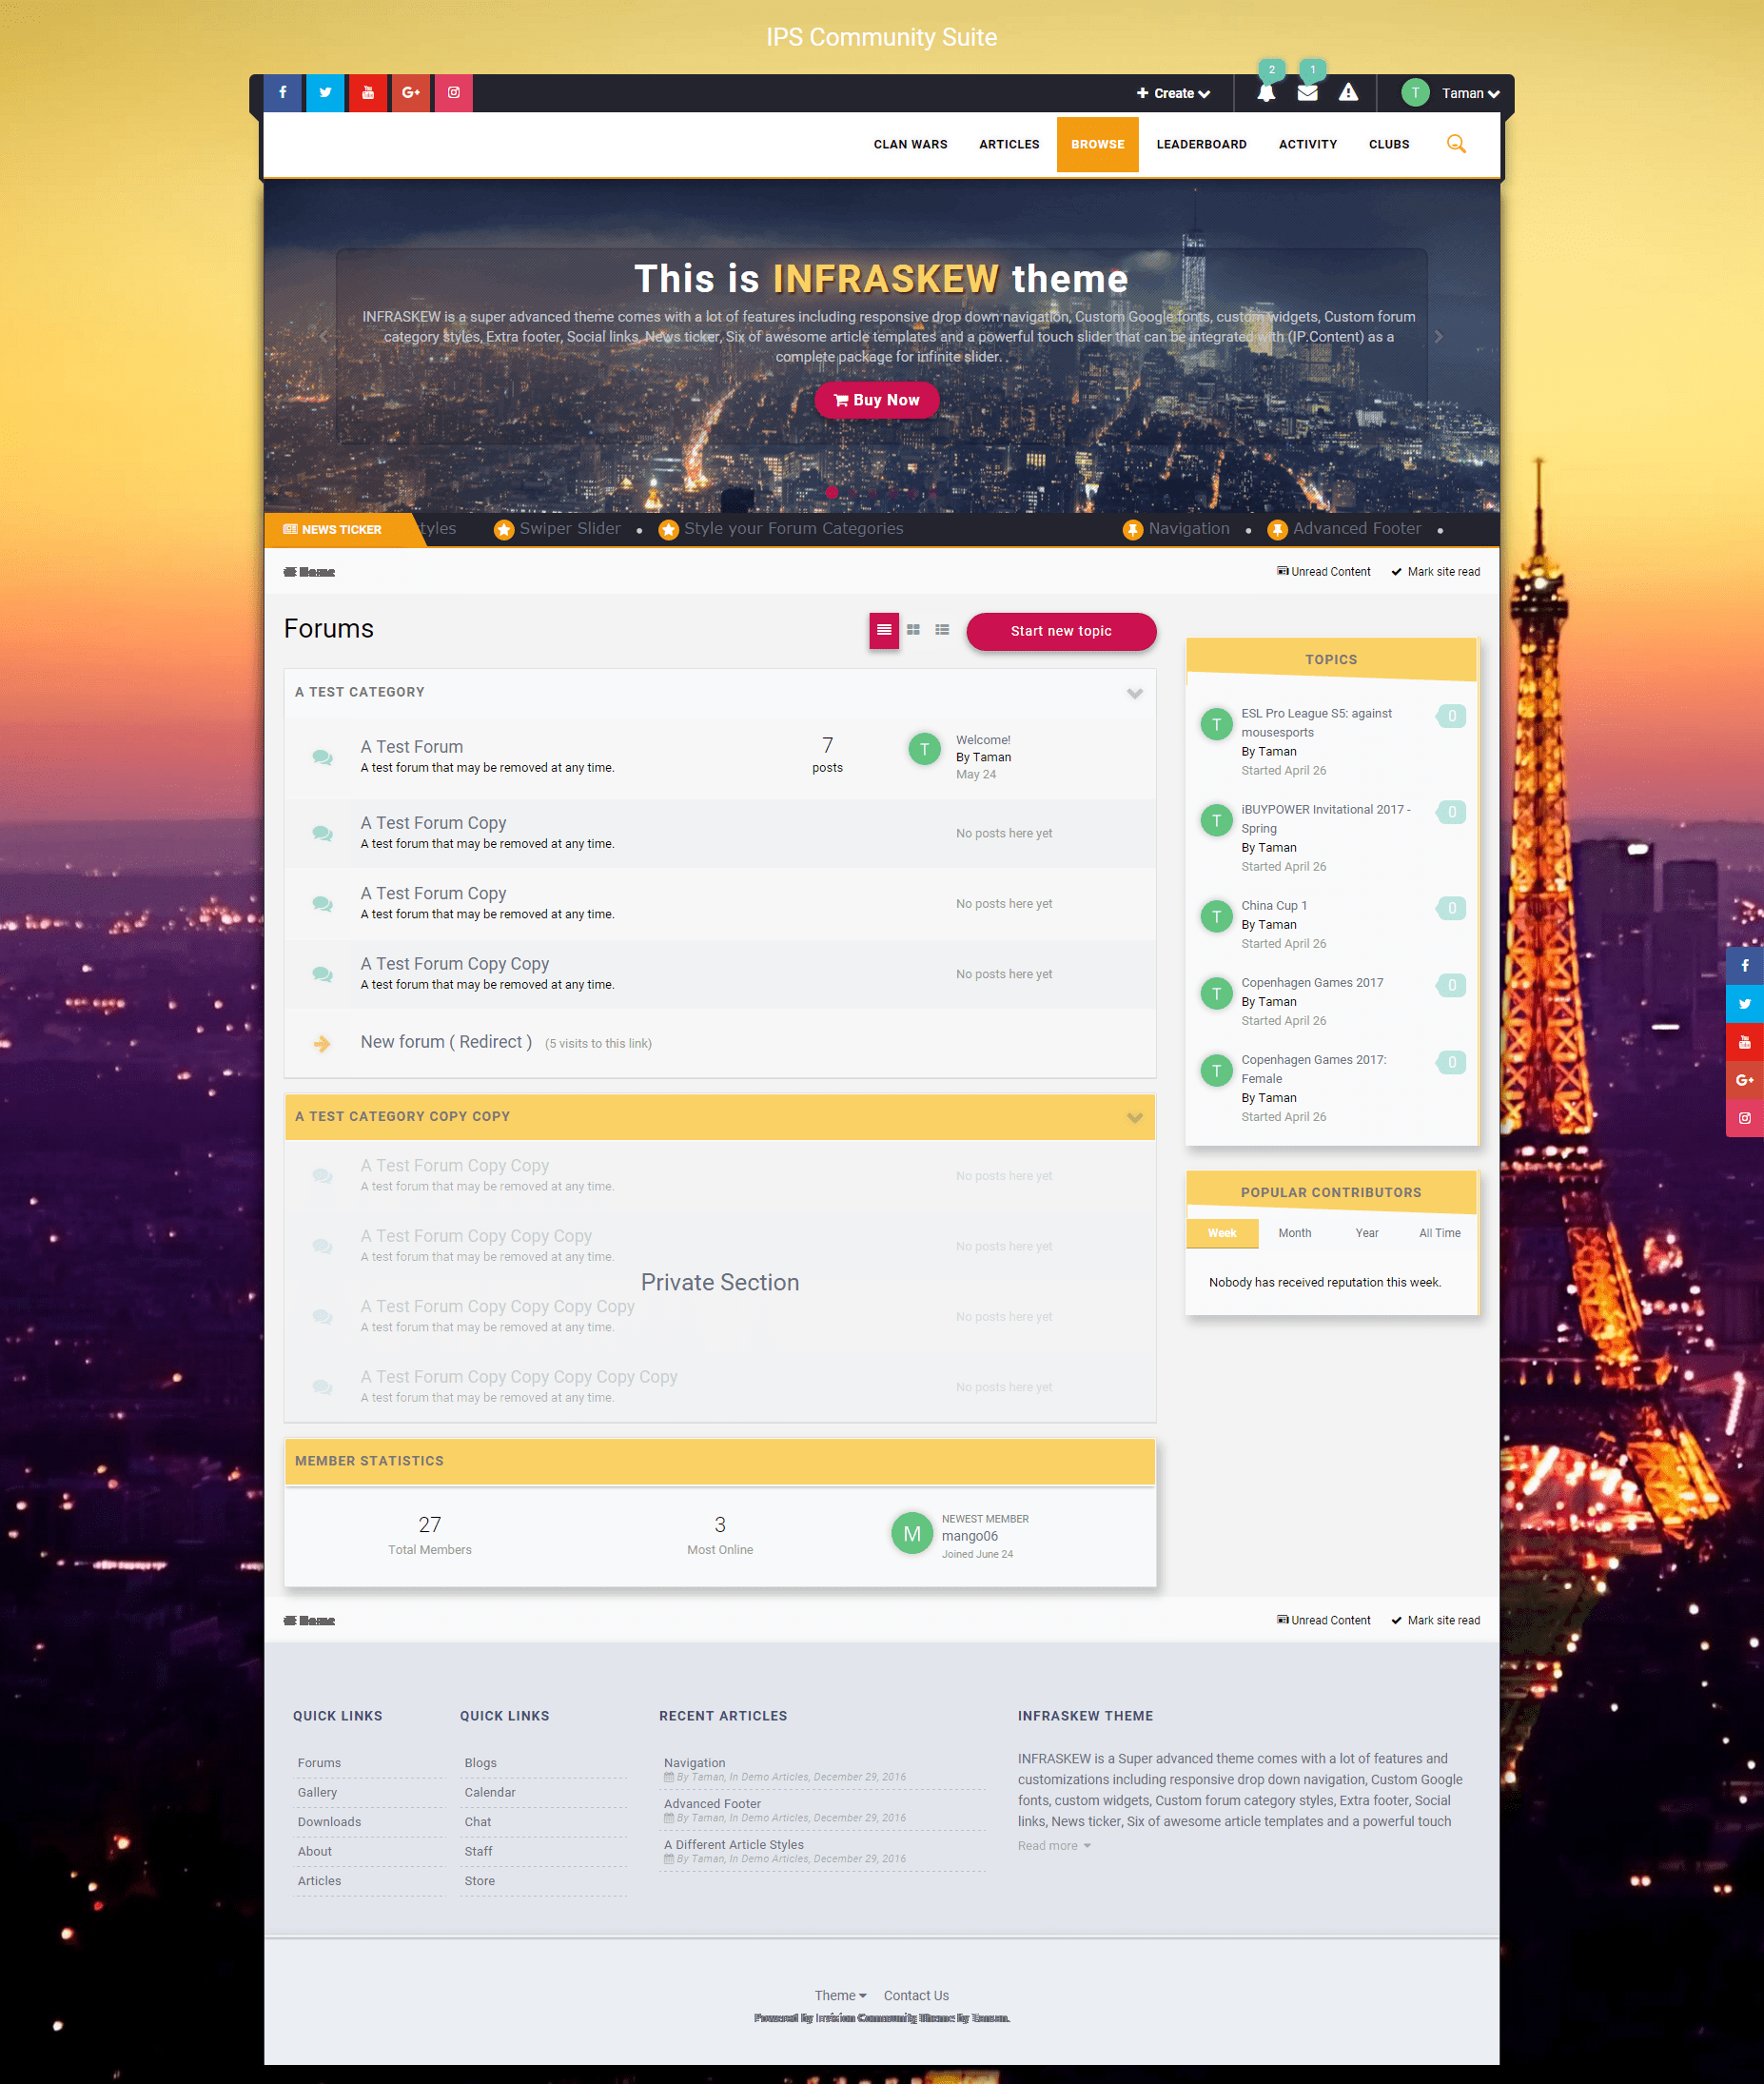Open the Clan Wars menu
The image size is (1764, 2084).
coord(910,144)
